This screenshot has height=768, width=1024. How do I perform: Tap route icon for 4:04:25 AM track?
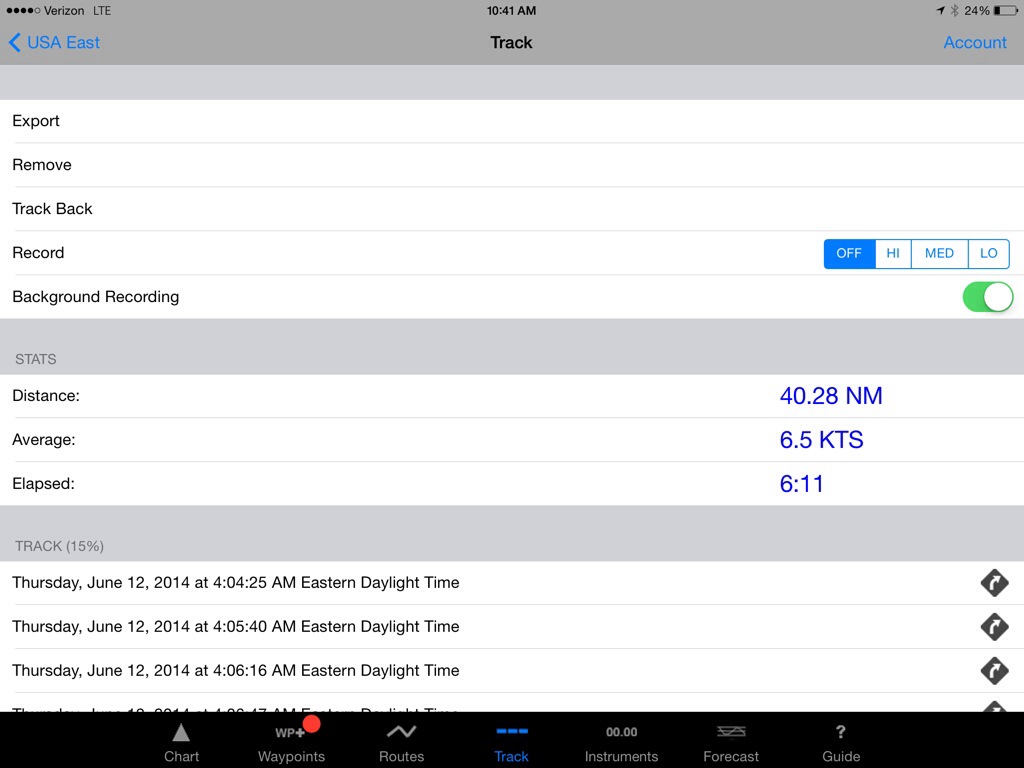tap(994, 583)
